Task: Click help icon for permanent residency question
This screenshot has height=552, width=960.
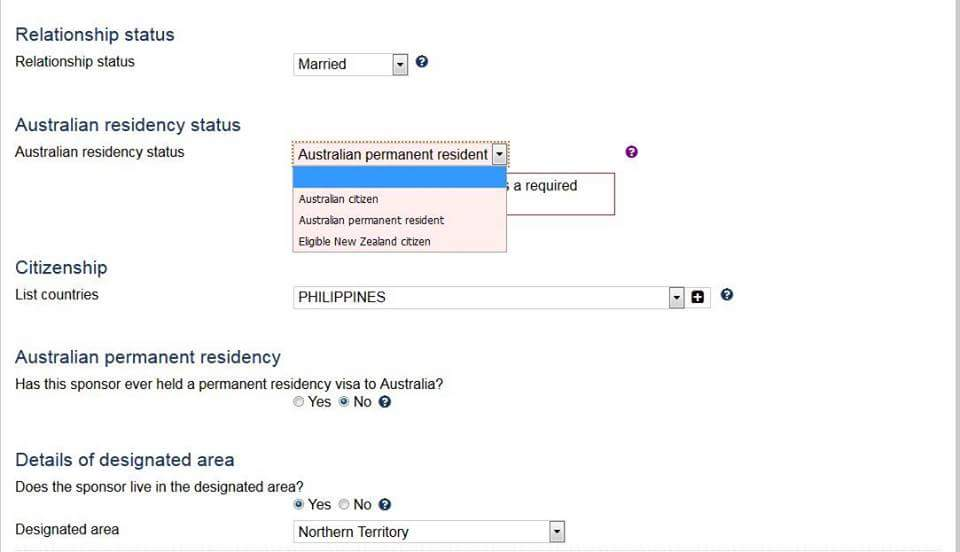Action: click(x=385, y=402)
